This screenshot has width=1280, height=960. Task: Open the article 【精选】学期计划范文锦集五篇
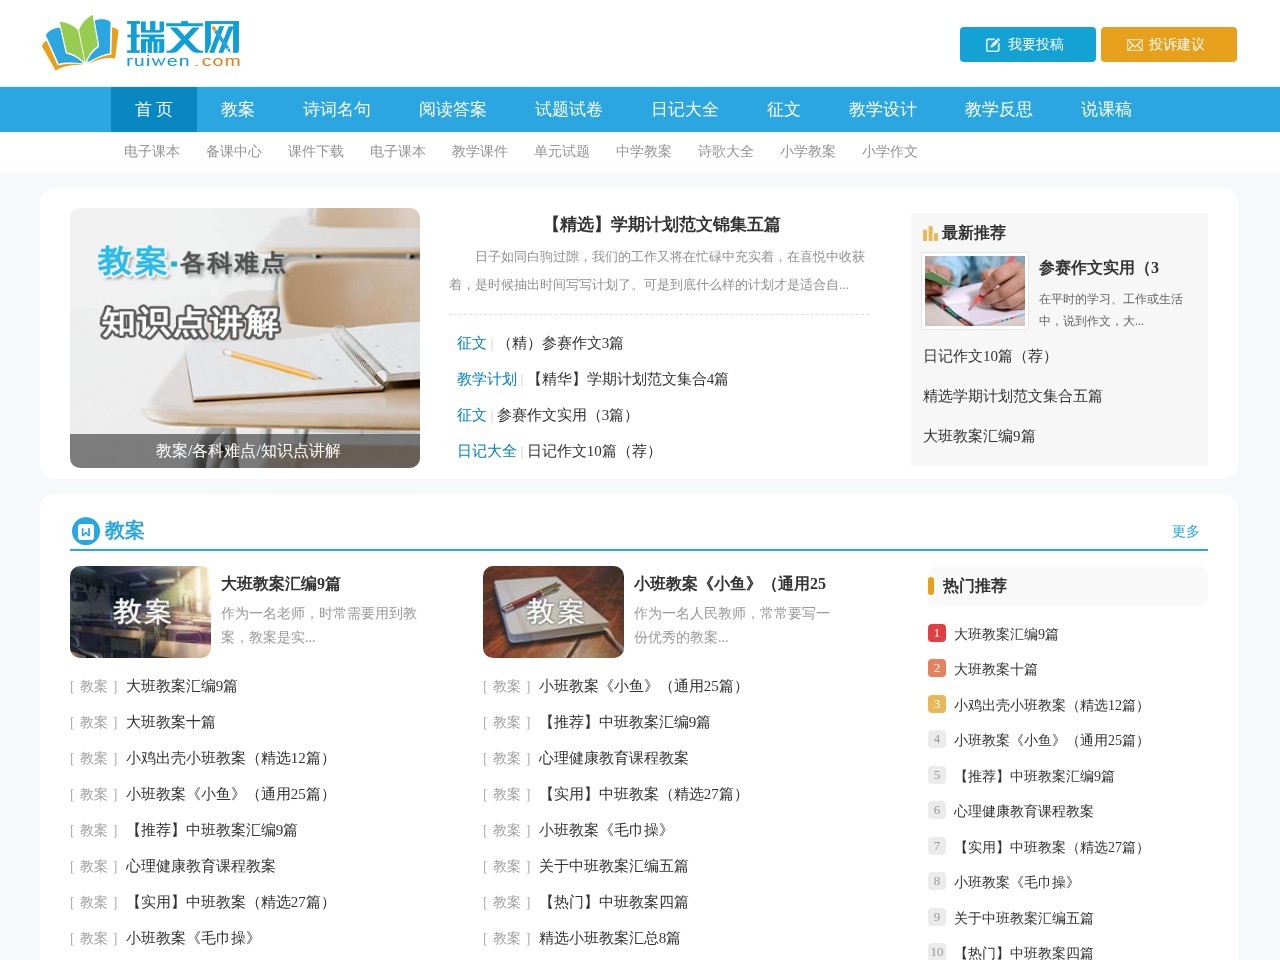point(661,224)
